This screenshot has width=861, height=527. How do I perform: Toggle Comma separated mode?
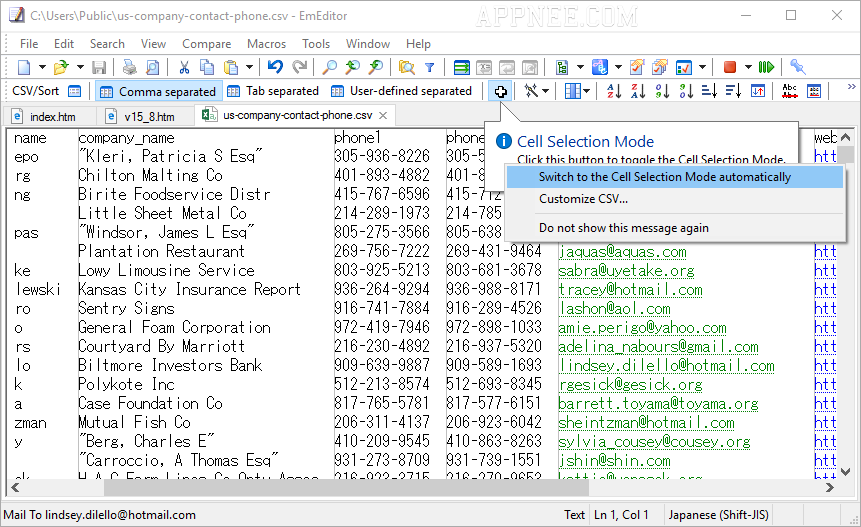click(159, 91)
